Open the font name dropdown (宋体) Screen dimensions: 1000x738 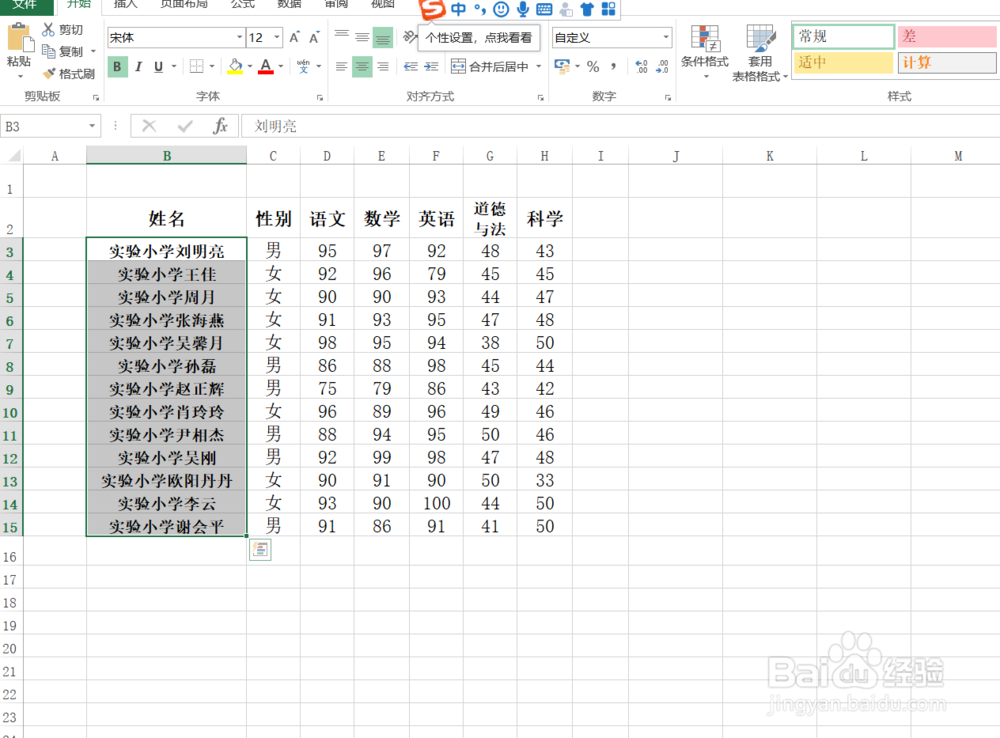click(x=239, y=38)
